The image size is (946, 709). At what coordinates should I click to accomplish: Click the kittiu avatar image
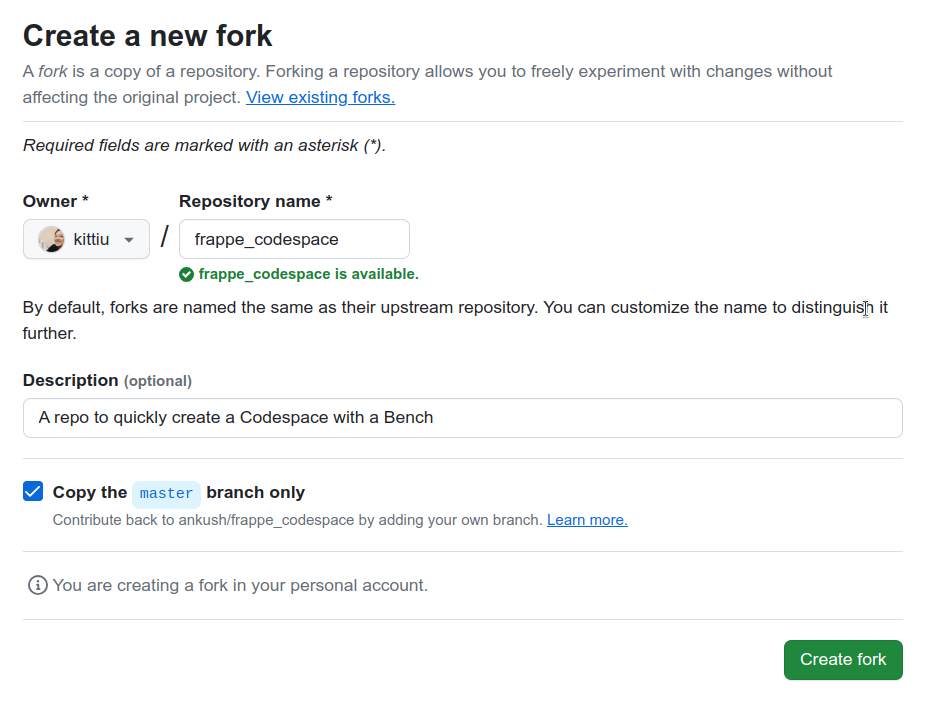tap(51, 240)
